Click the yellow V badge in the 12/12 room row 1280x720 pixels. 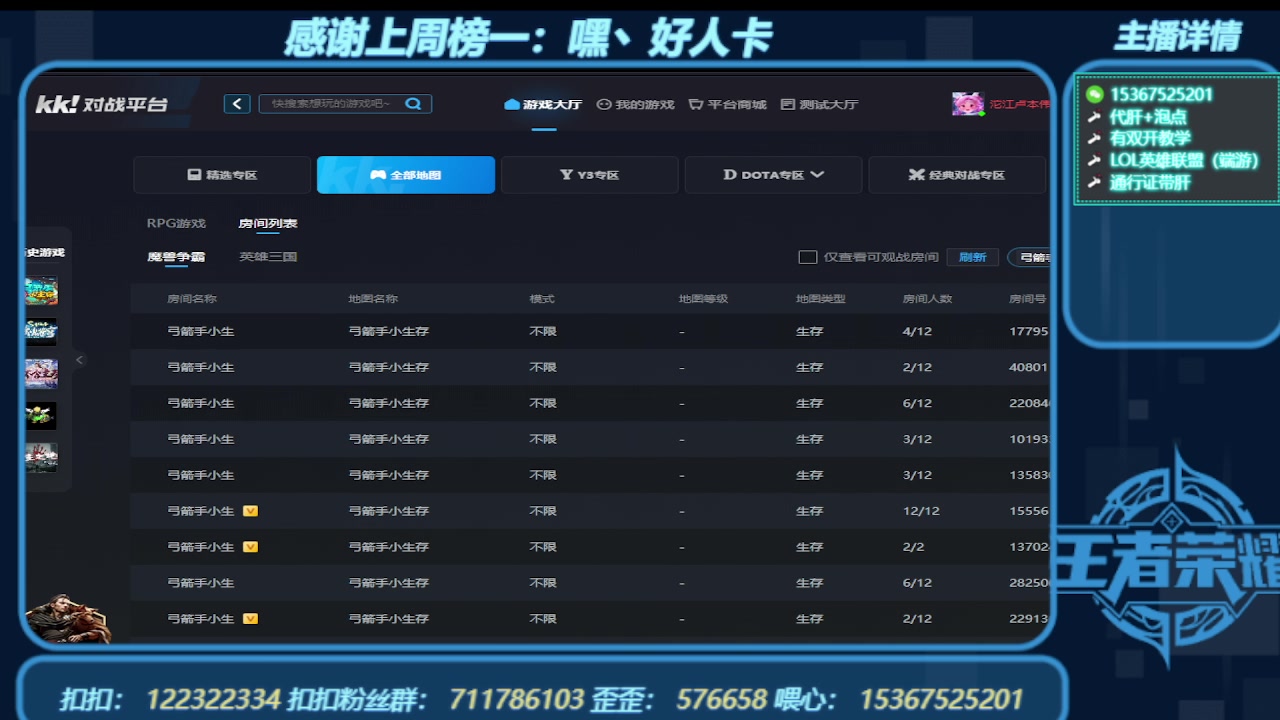click(250, 511)
